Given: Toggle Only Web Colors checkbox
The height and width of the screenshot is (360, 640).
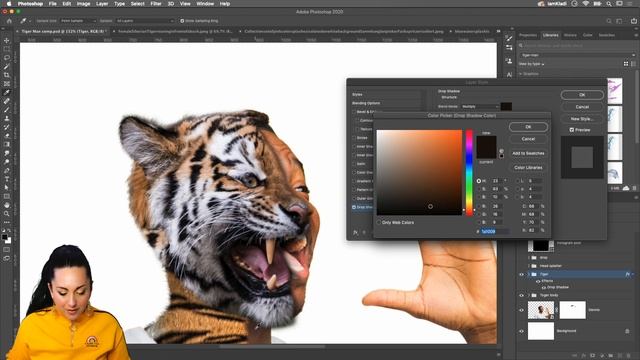Looking at the screenshot, I should tap(379, 222).
